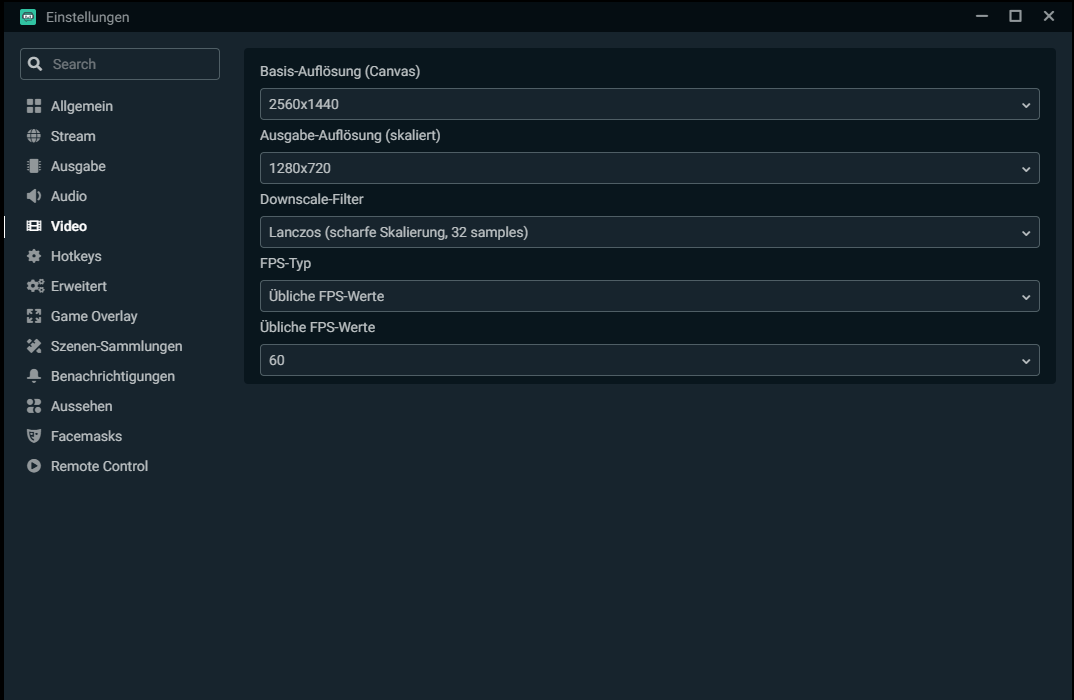
Task: Open the Basis-Auflösung (Canvas) dropdown
Action: click(649, 104)
